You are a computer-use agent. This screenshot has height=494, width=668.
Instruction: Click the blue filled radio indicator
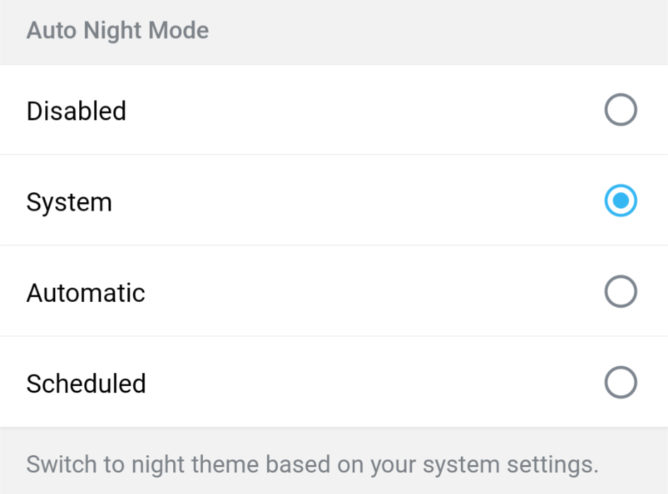pos(620,201)
